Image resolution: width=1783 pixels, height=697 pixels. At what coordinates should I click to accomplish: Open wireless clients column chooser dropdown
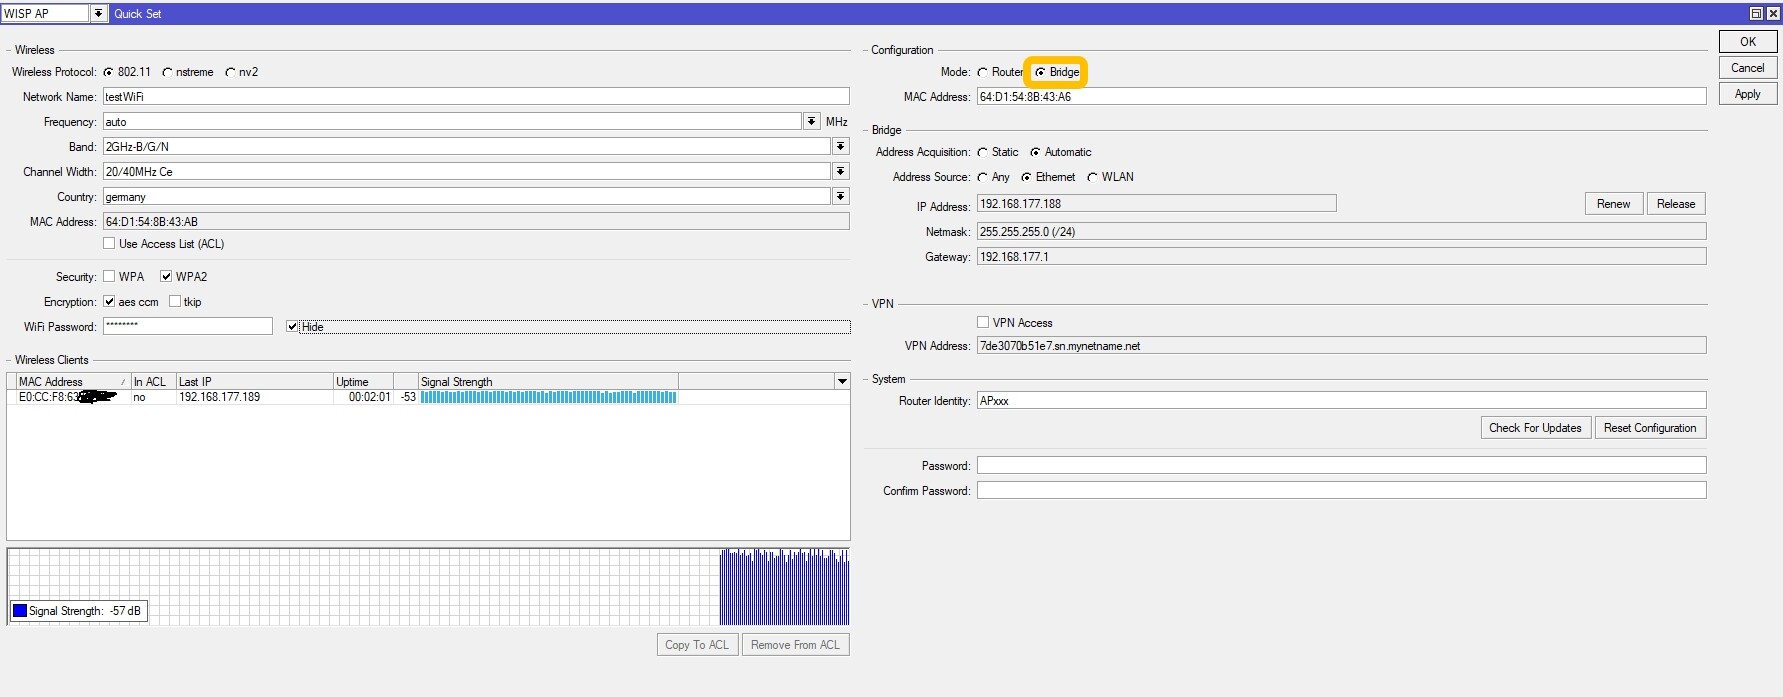tap(842, 381)
